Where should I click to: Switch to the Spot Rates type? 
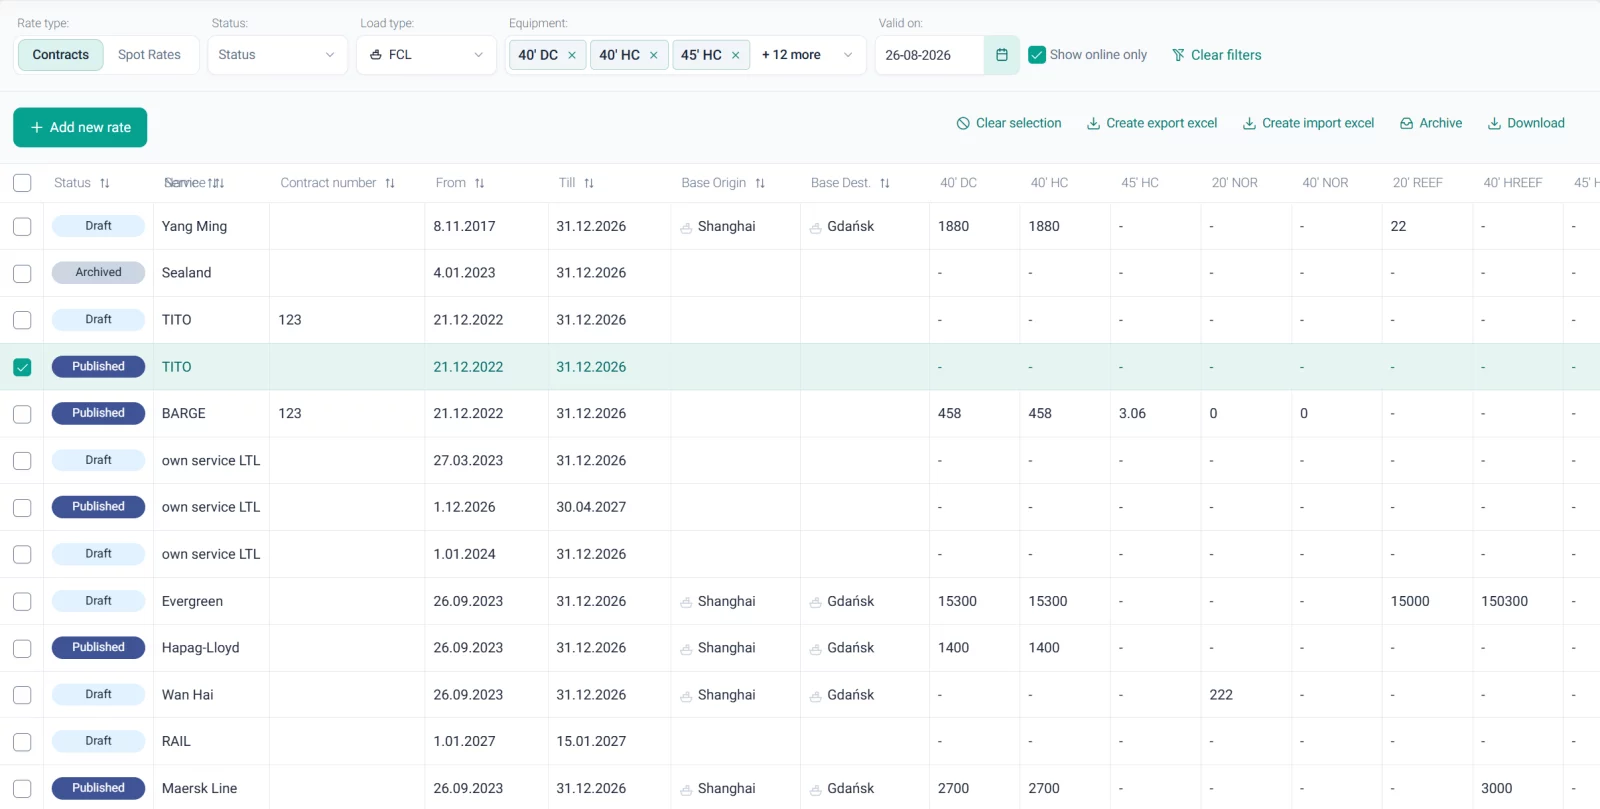149,55
